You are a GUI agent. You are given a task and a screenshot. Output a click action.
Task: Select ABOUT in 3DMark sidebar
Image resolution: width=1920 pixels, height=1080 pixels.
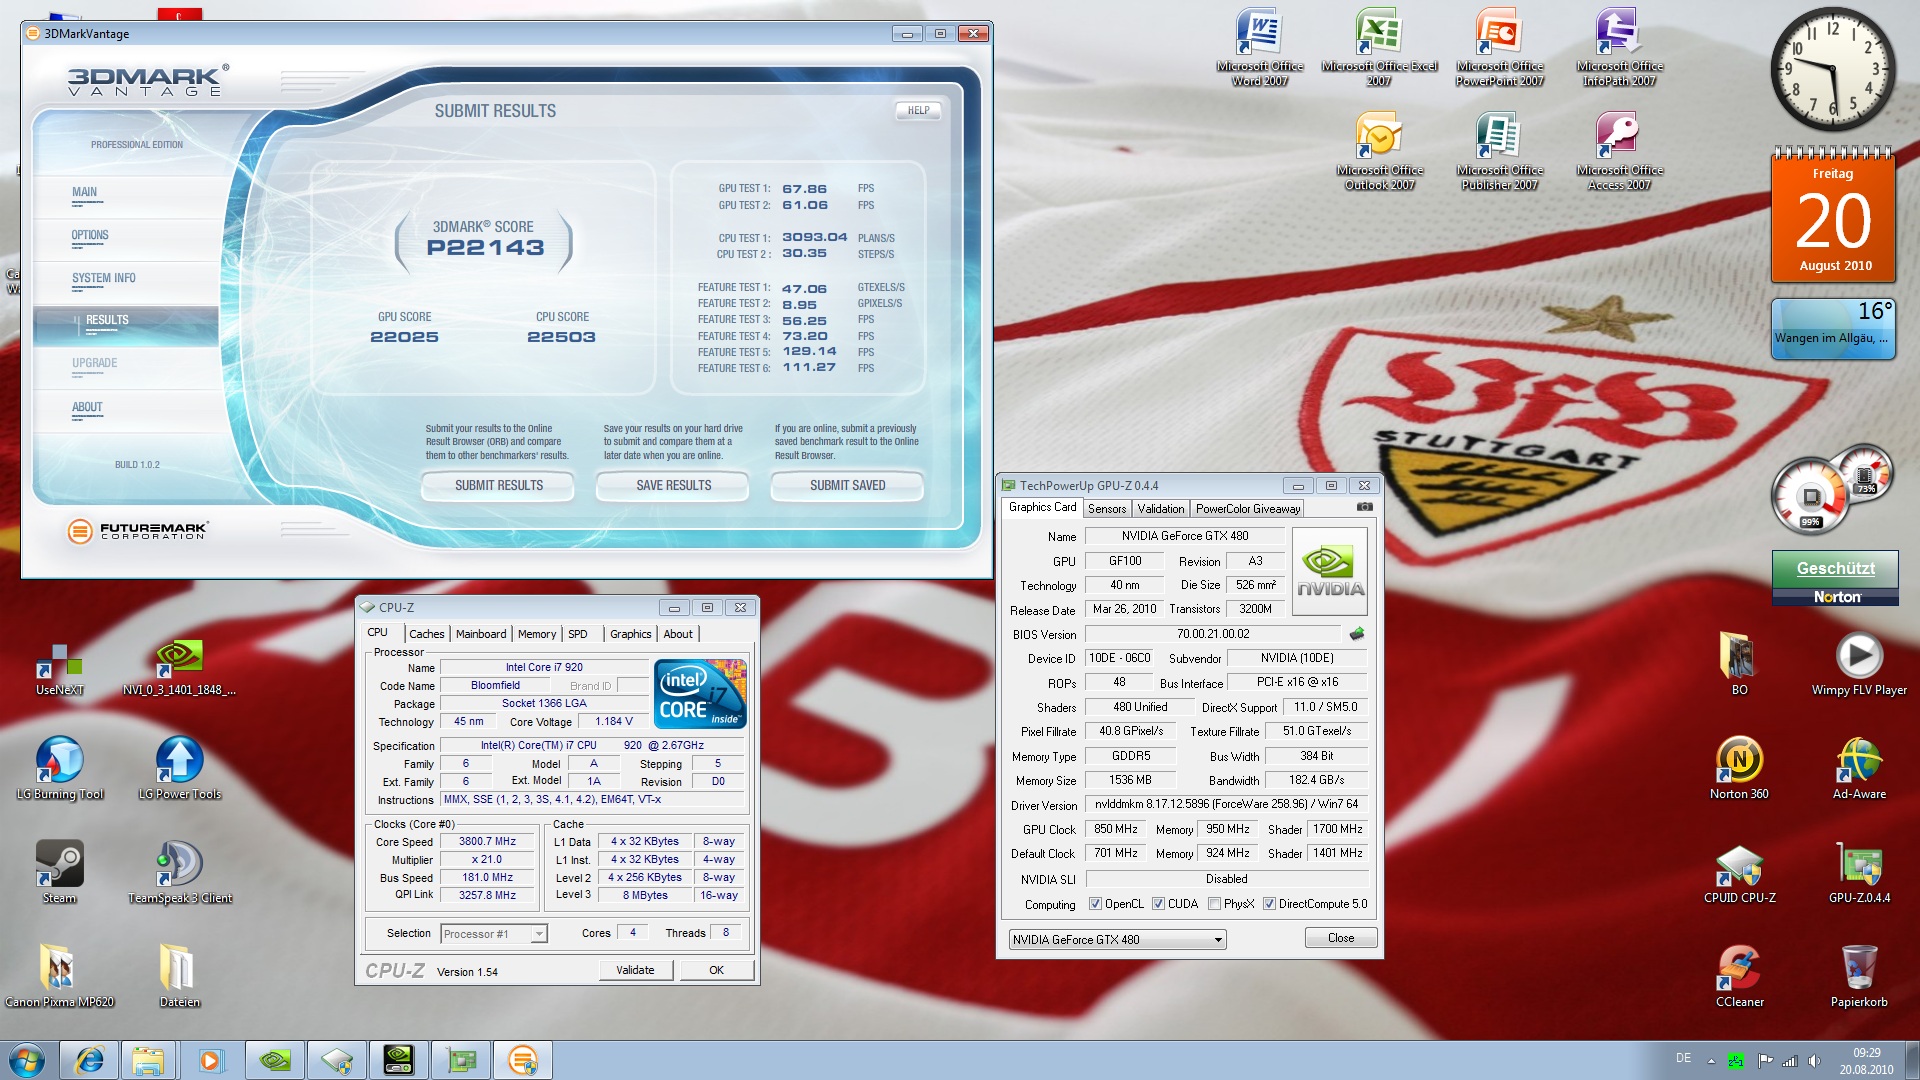(126, 411)
